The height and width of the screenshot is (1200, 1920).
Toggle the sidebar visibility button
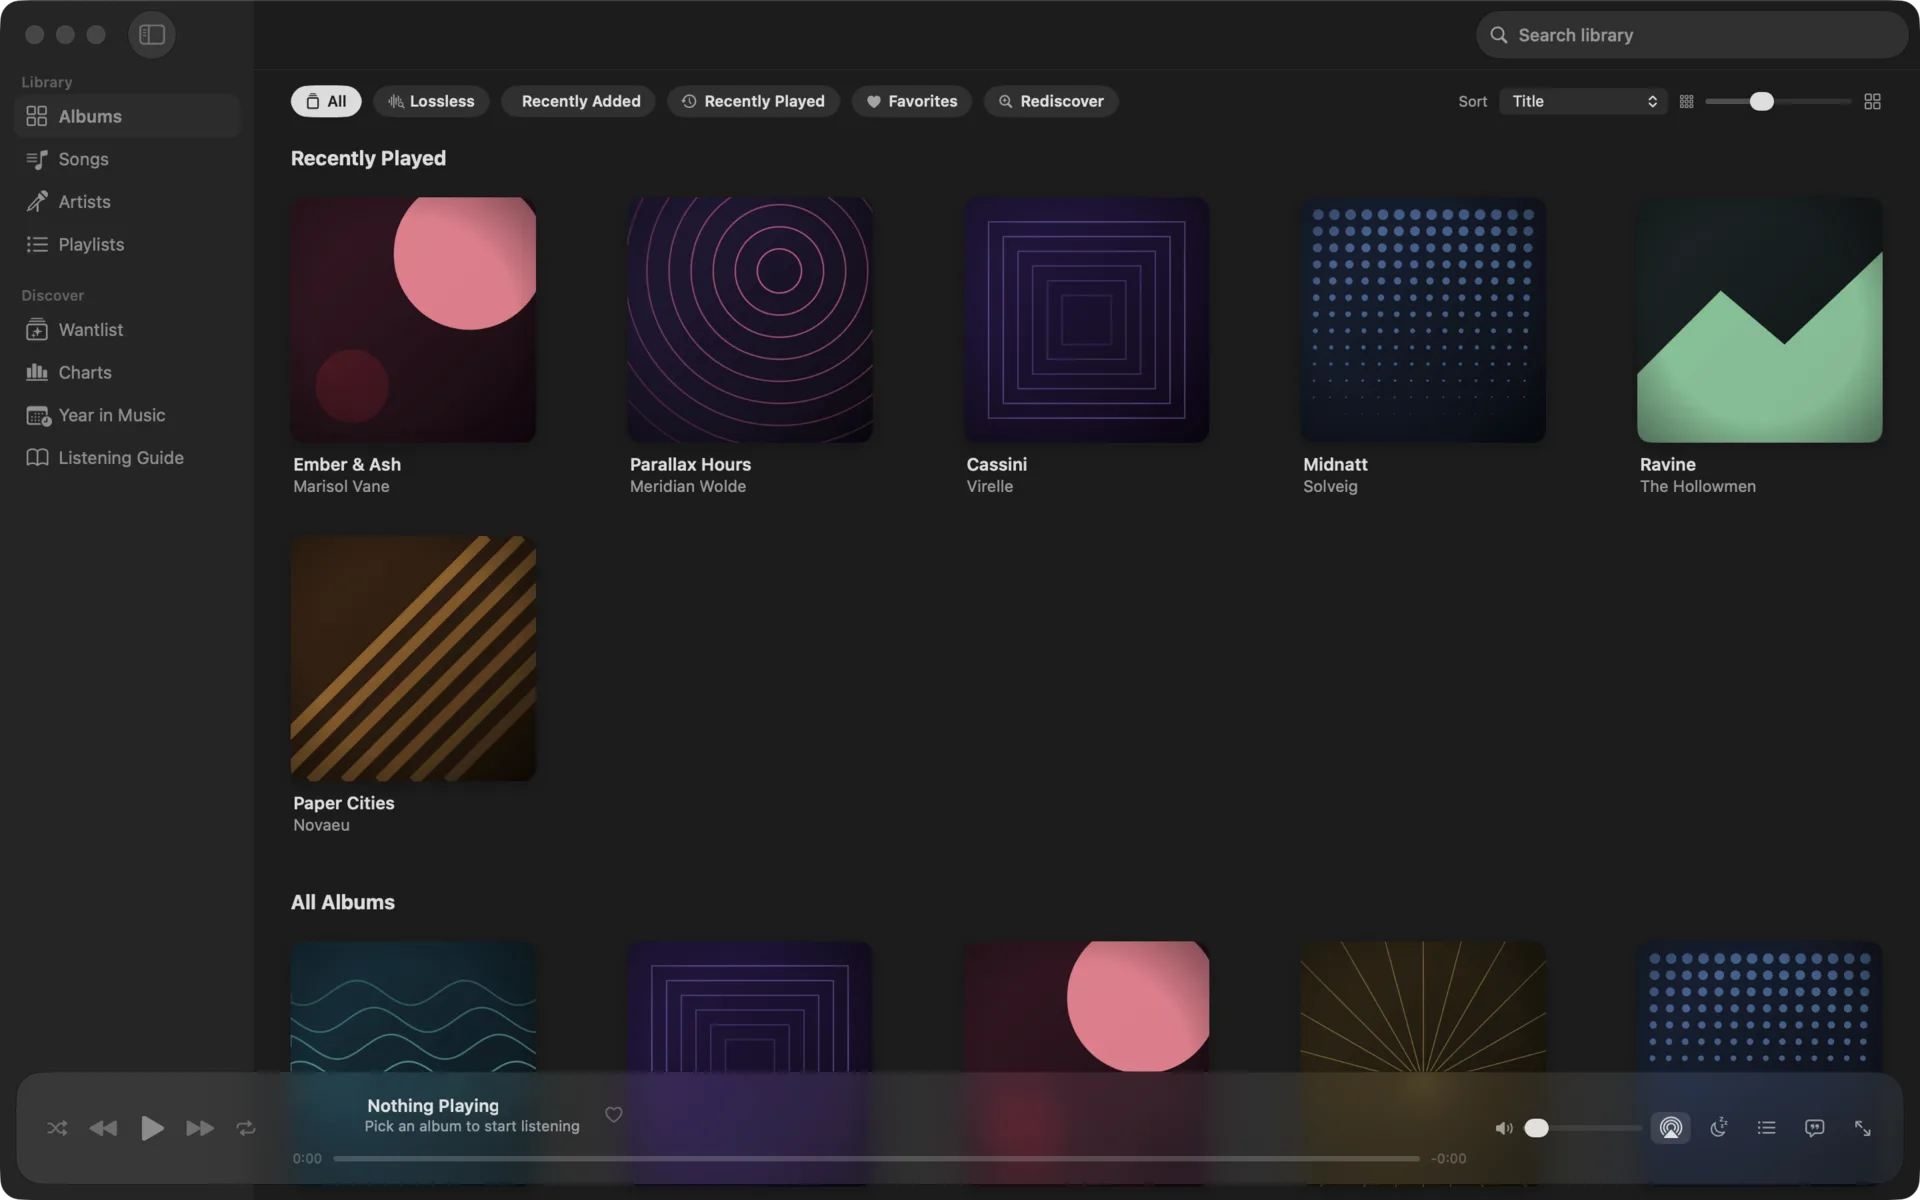152,35
